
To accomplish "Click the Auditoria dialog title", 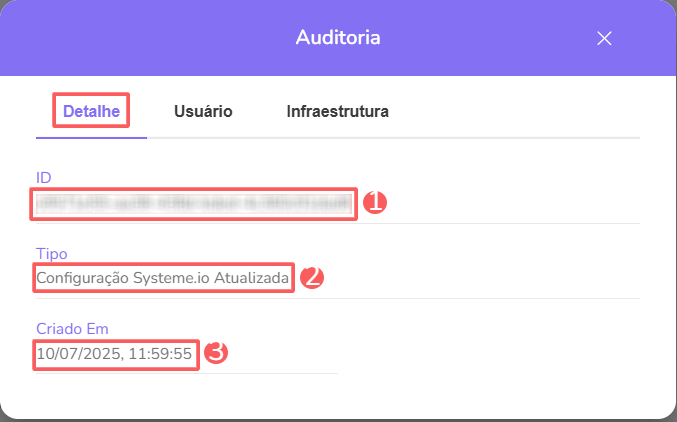I will [x=338, y=38].
